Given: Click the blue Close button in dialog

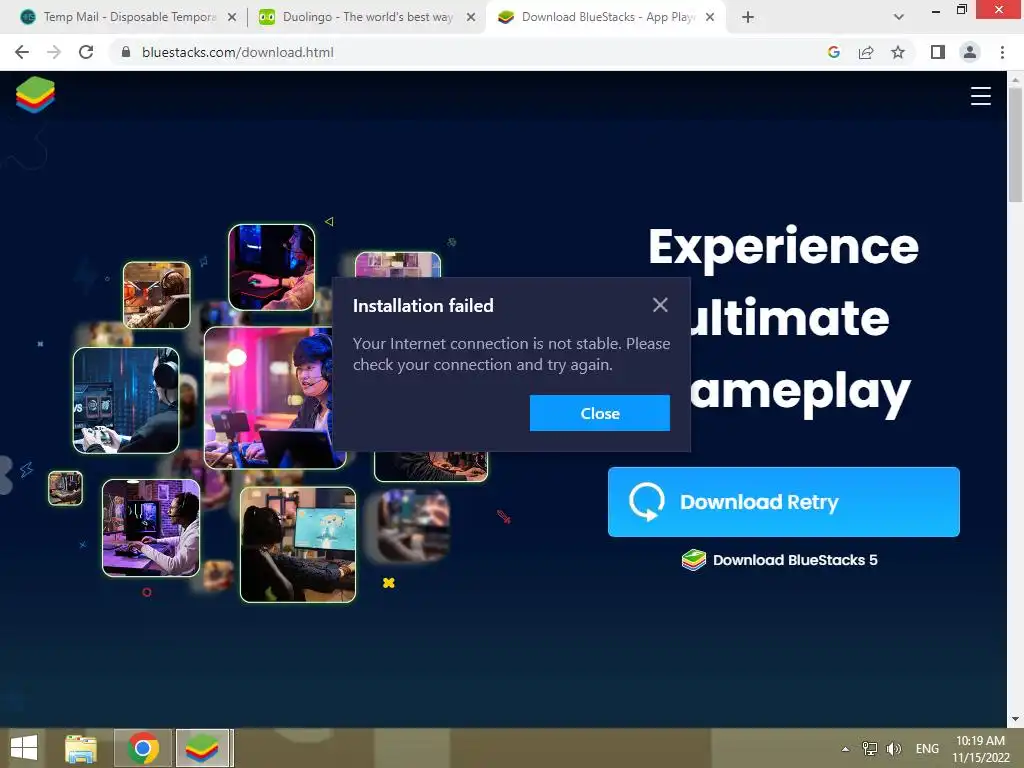Looking at the screenshot, I should pos(600,413).
